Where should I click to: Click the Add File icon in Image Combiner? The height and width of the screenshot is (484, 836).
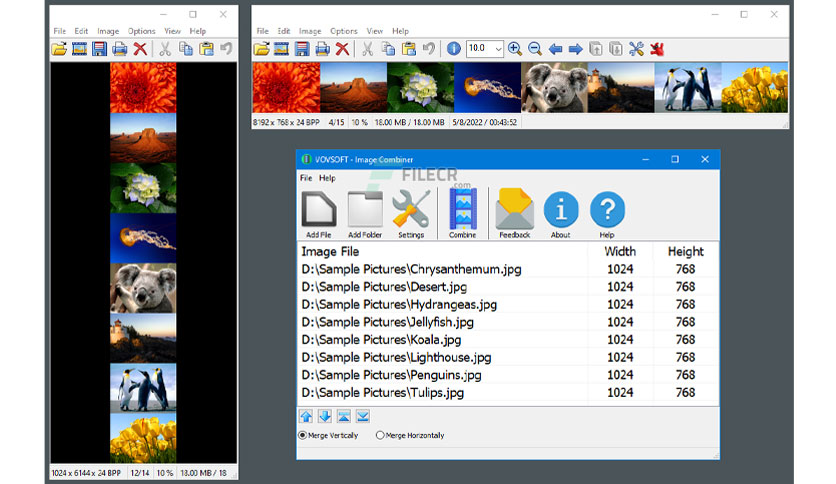[319, 209]
